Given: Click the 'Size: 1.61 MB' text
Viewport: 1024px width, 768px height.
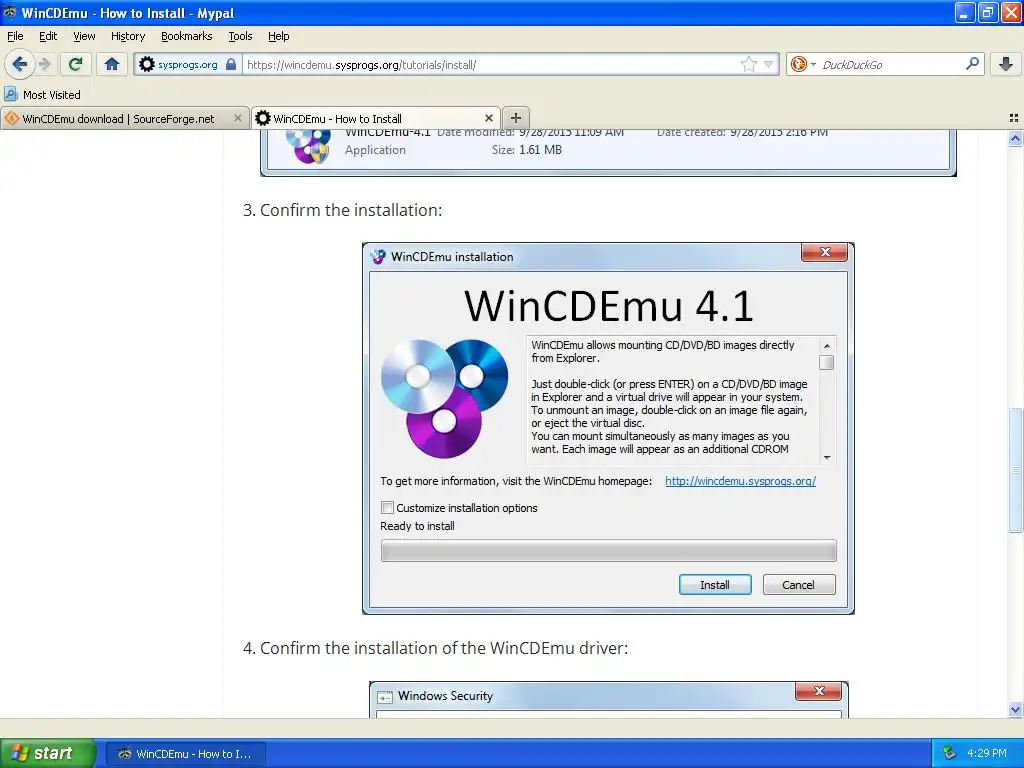Looking at the screenshot, I should 526,150.
